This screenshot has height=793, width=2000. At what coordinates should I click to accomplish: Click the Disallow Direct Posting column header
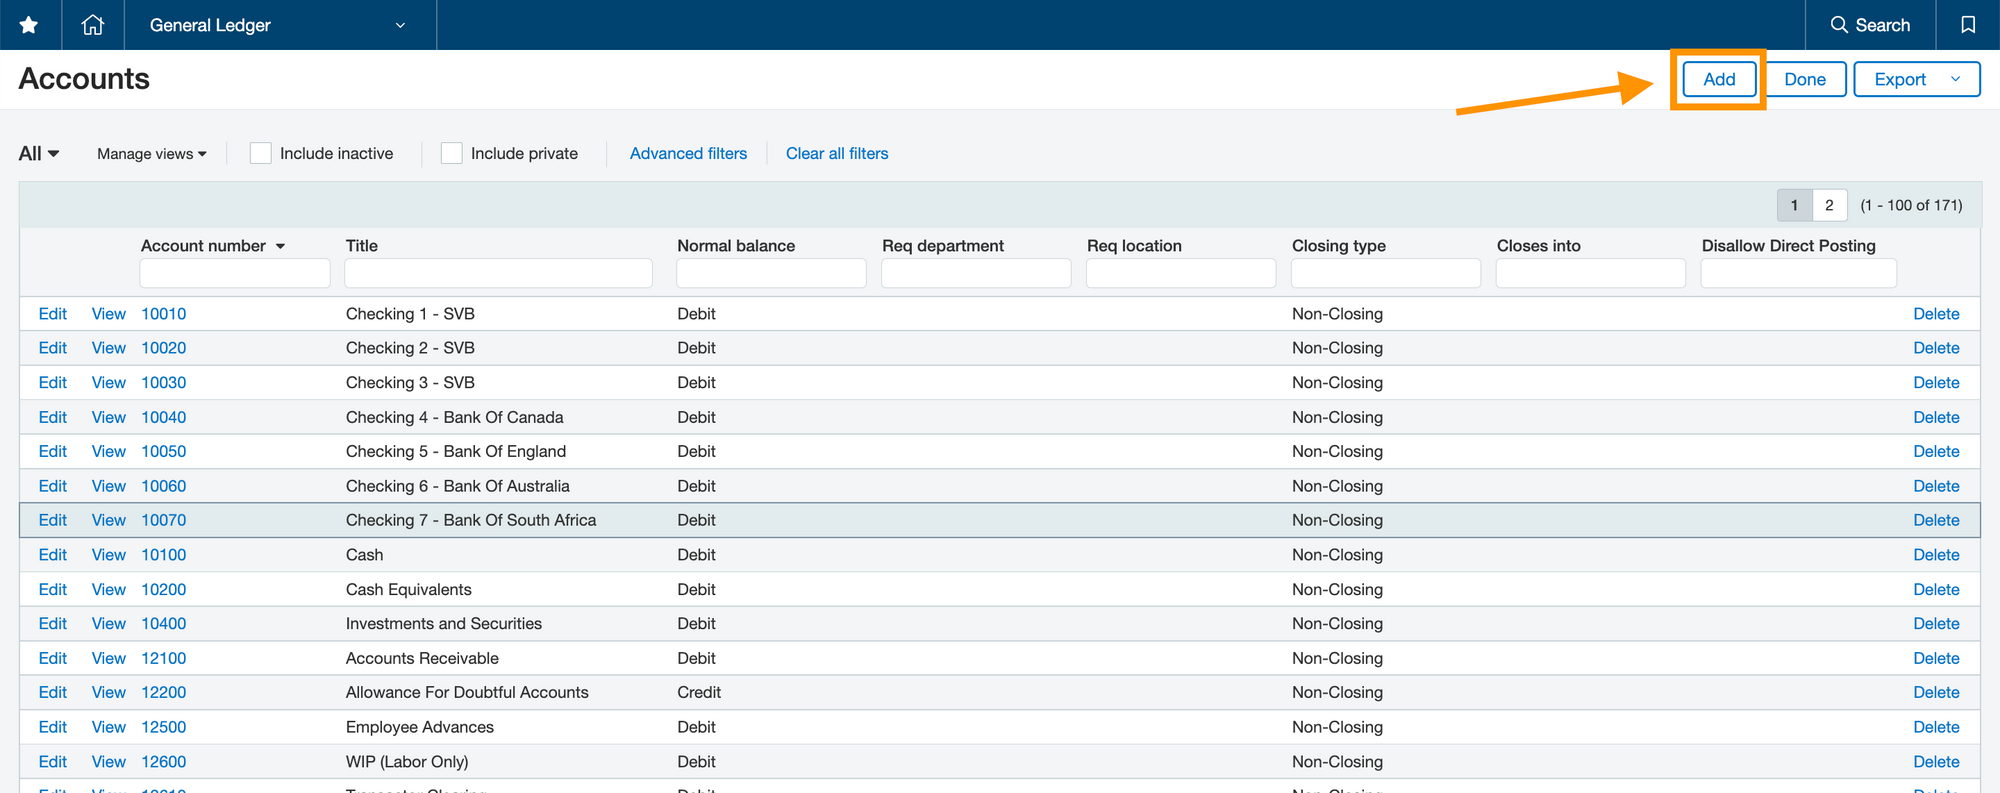click(1789, 246)
